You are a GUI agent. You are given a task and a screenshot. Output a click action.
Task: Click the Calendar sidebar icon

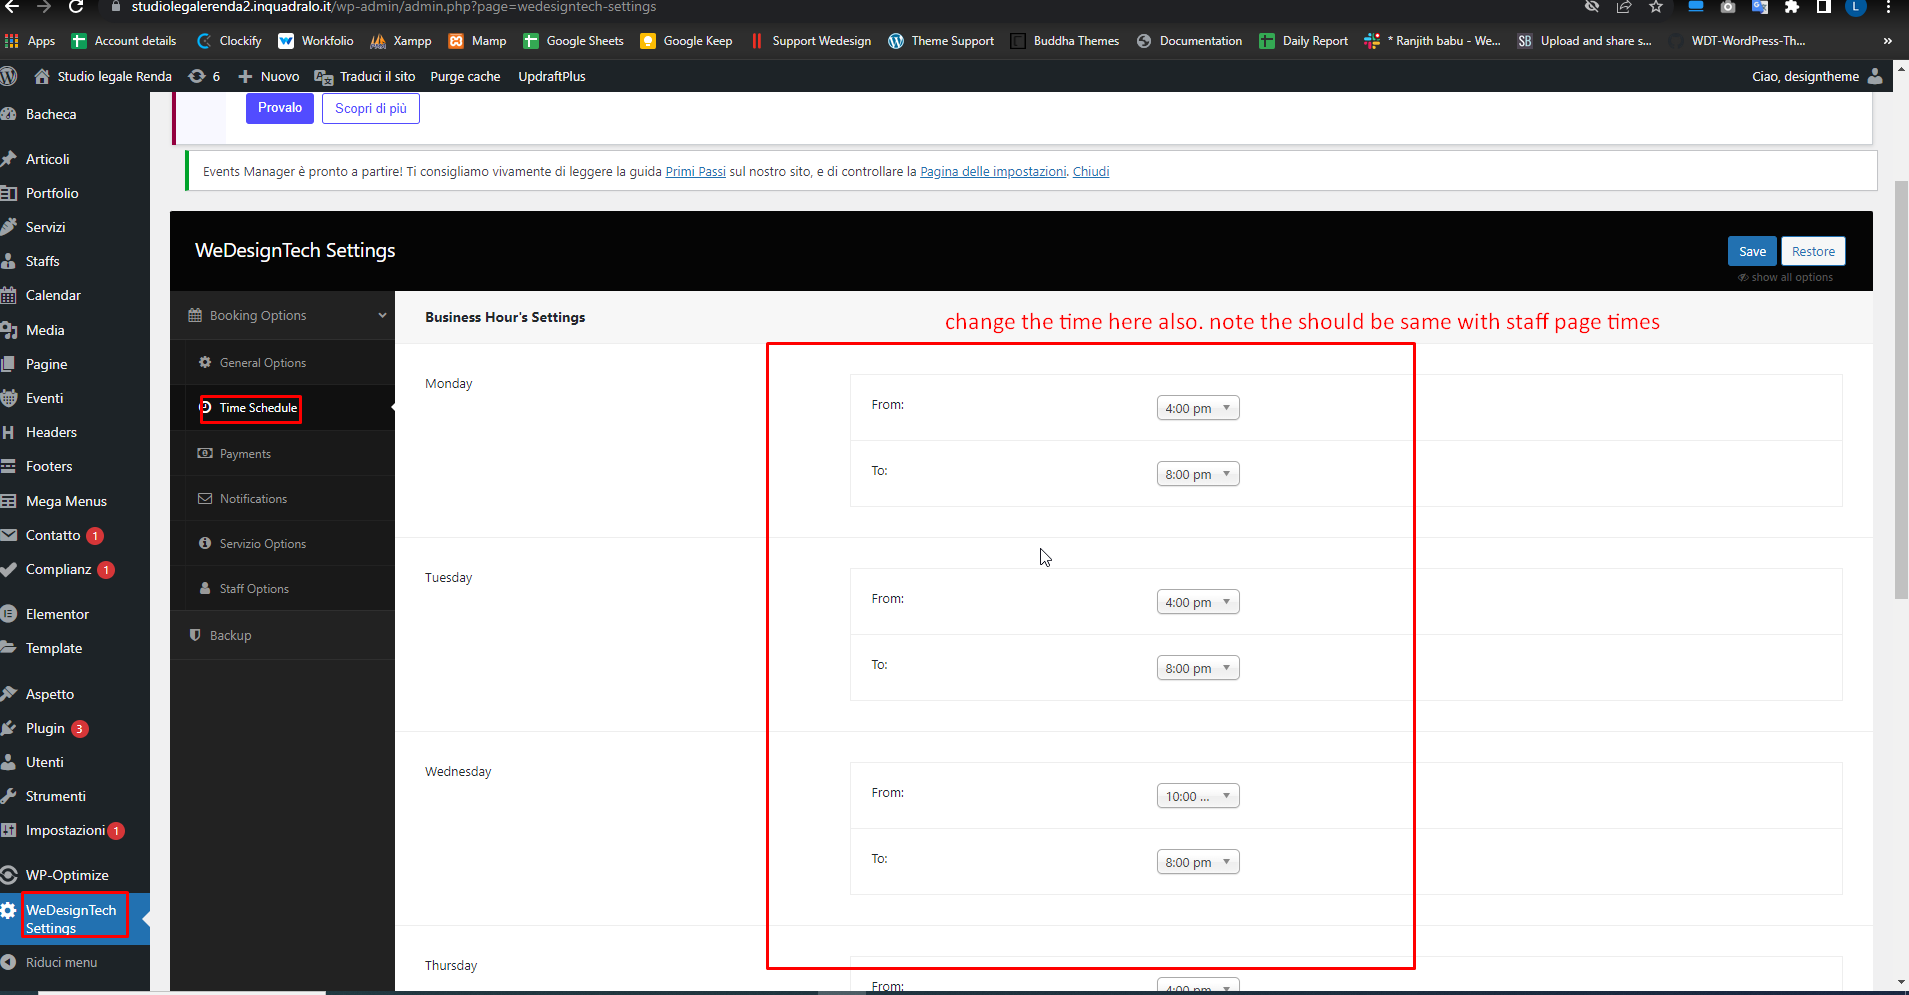(x=8, y=295)
